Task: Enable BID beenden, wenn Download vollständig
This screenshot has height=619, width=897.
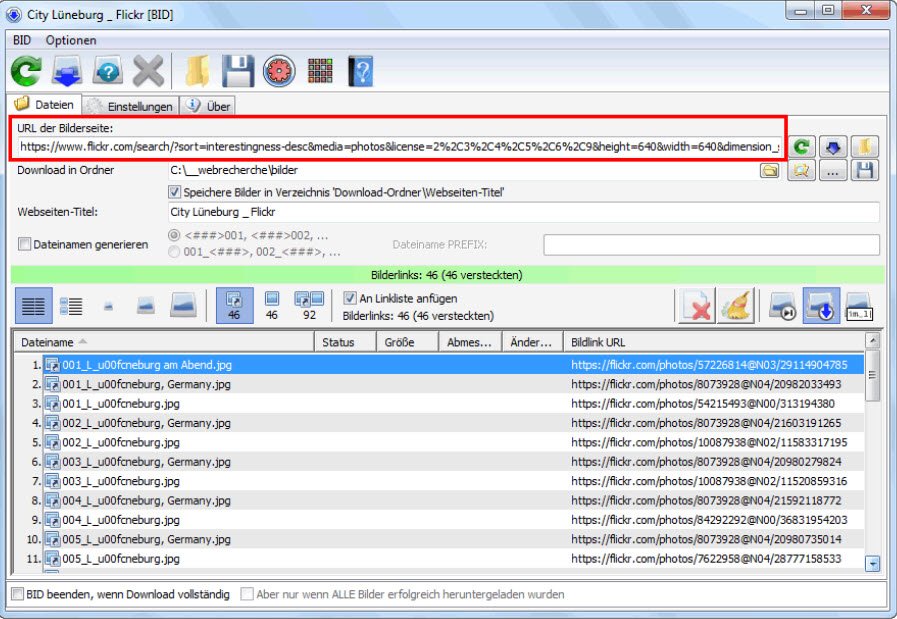Action: 18,594
